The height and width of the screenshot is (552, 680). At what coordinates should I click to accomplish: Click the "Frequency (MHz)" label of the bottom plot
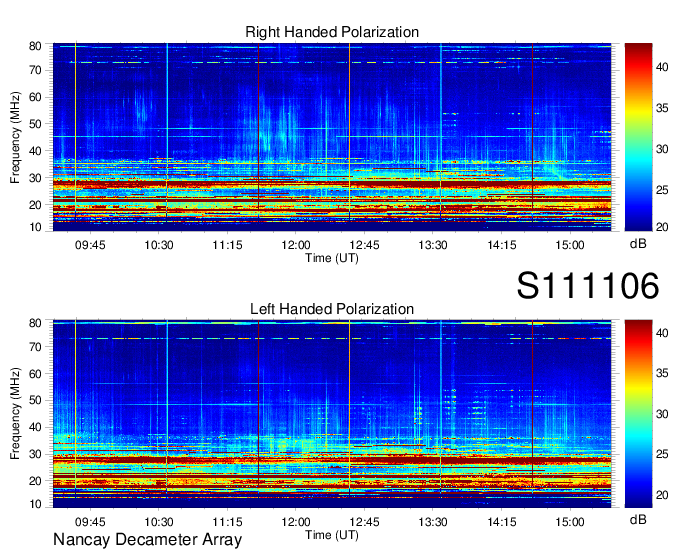(15, 414)
